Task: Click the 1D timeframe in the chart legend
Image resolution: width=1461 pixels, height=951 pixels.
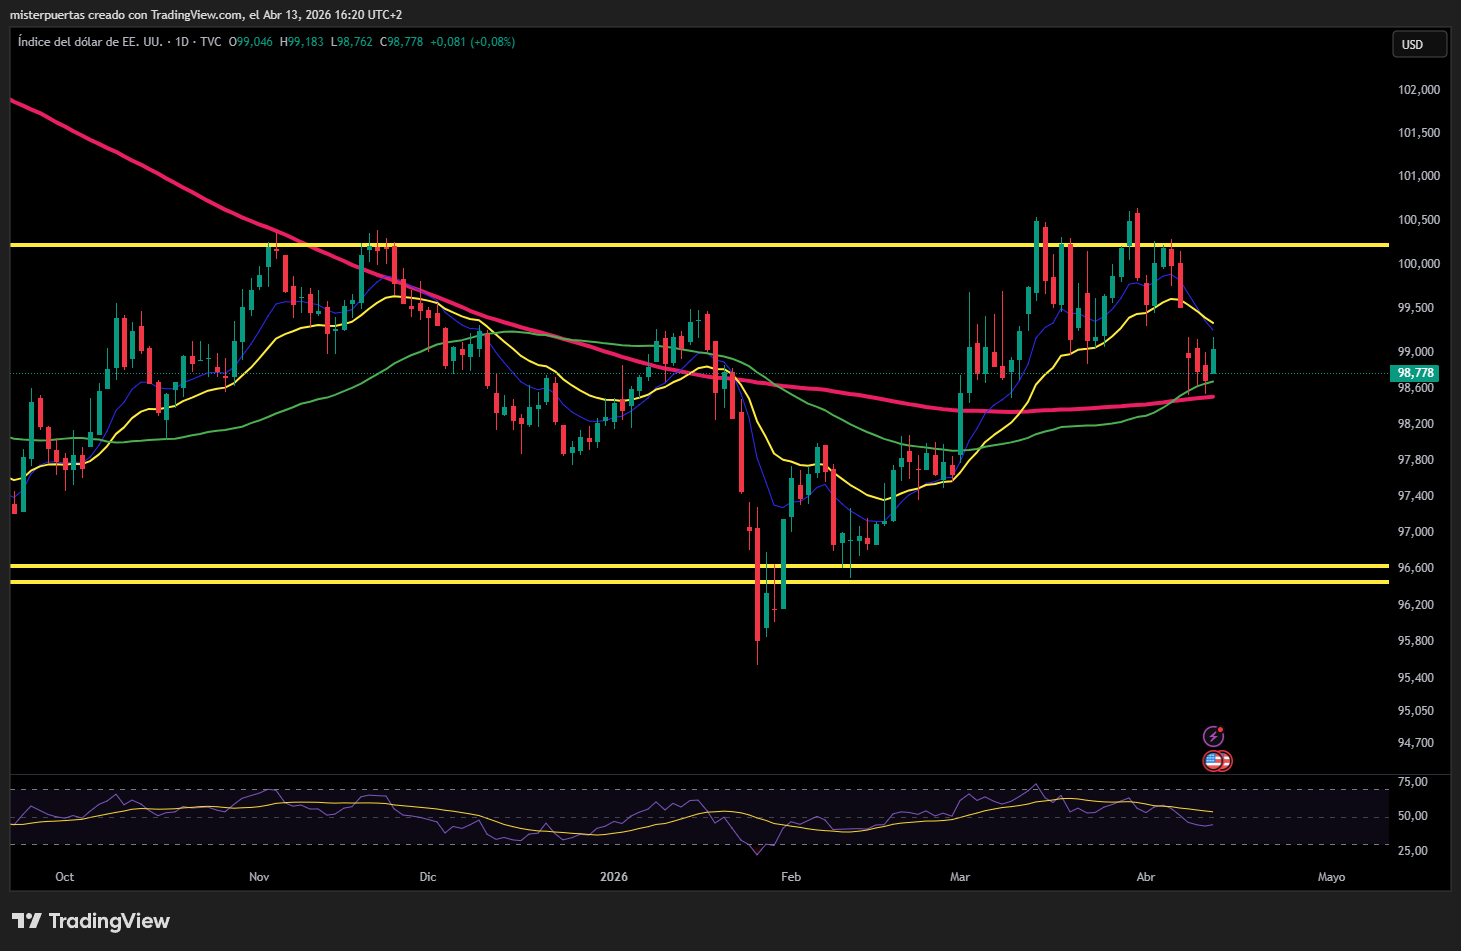Action: 182,42
